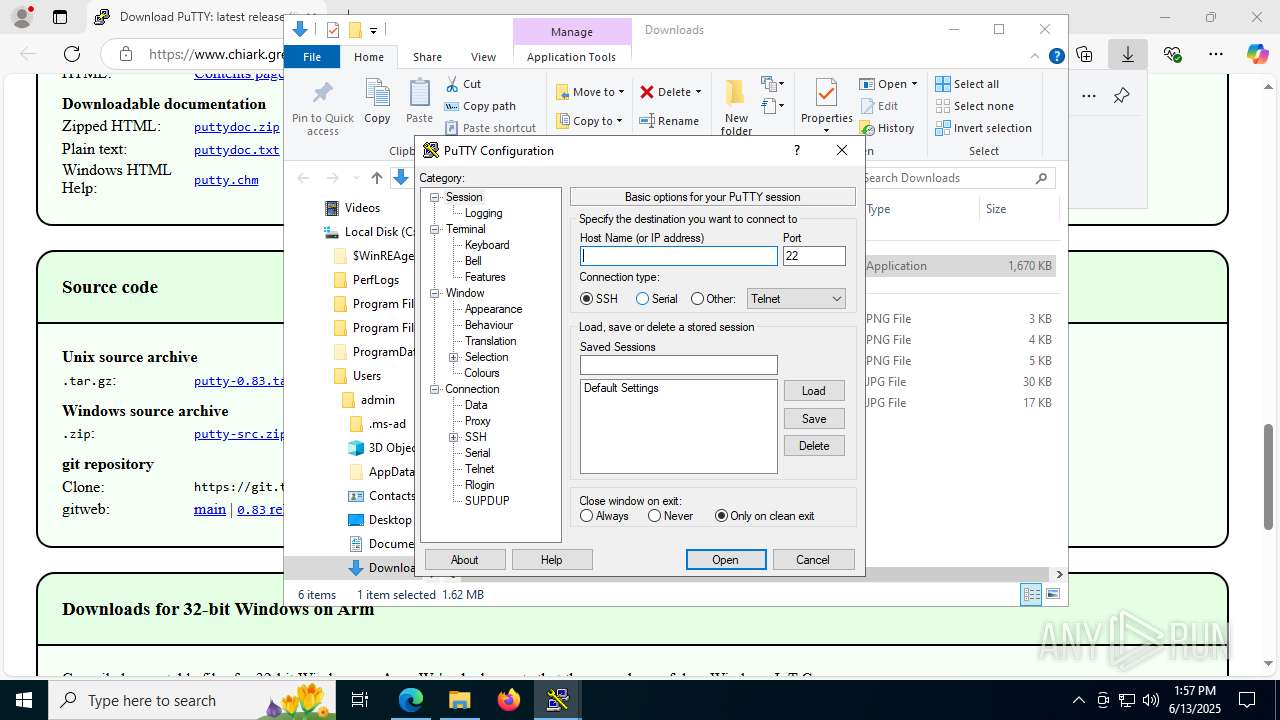Switch to the Share ribbon tab
Image resolution: width=1280 pixels, height=720 pixels.
pos(427,57)
